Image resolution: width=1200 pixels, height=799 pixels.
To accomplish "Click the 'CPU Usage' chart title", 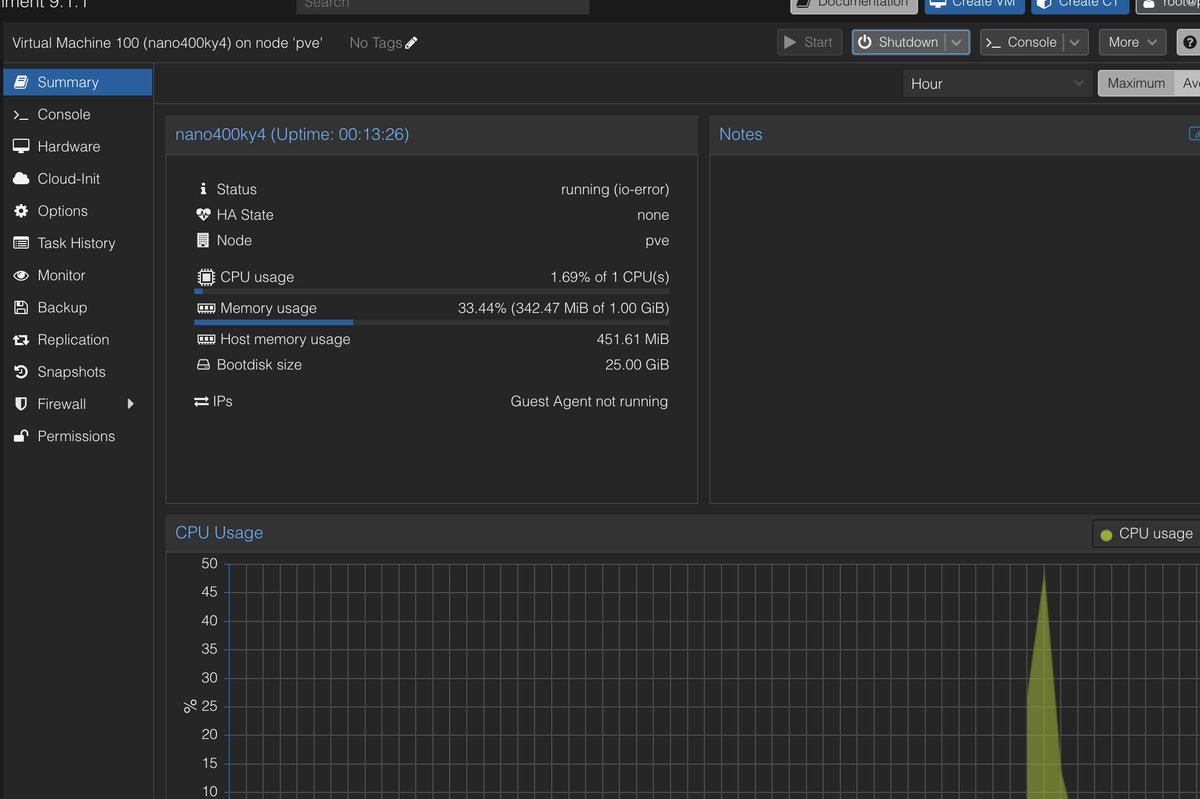I will [219, 533].
